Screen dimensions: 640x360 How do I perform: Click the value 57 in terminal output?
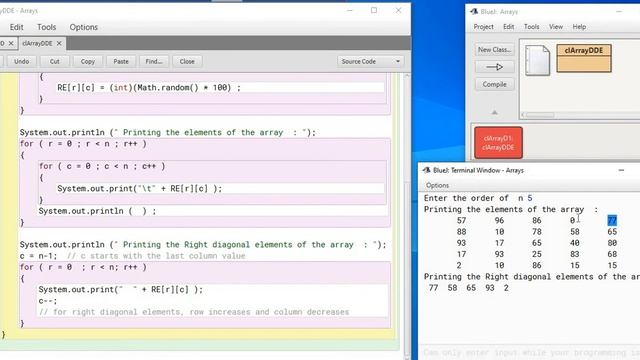pos(461,220)
